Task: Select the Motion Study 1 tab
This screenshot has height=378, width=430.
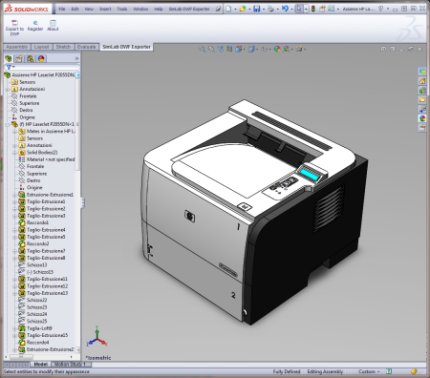Action: point(69,364)
